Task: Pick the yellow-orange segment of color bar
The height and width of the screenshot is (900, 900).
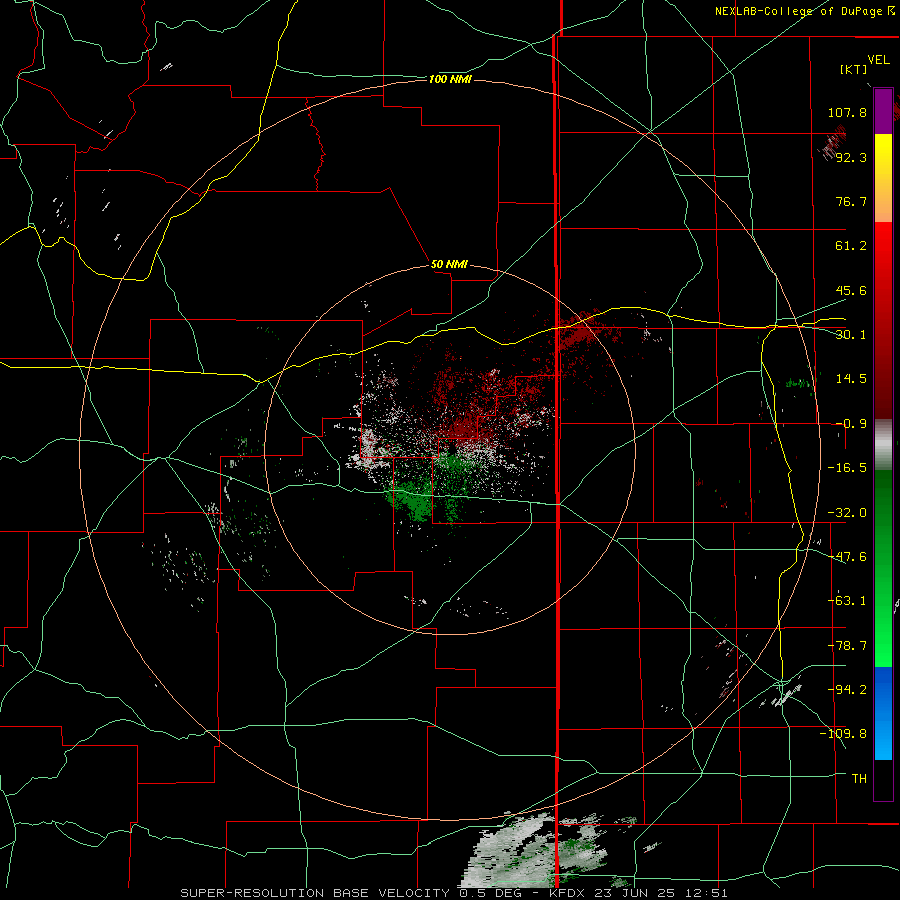Action: coord(883,178)
